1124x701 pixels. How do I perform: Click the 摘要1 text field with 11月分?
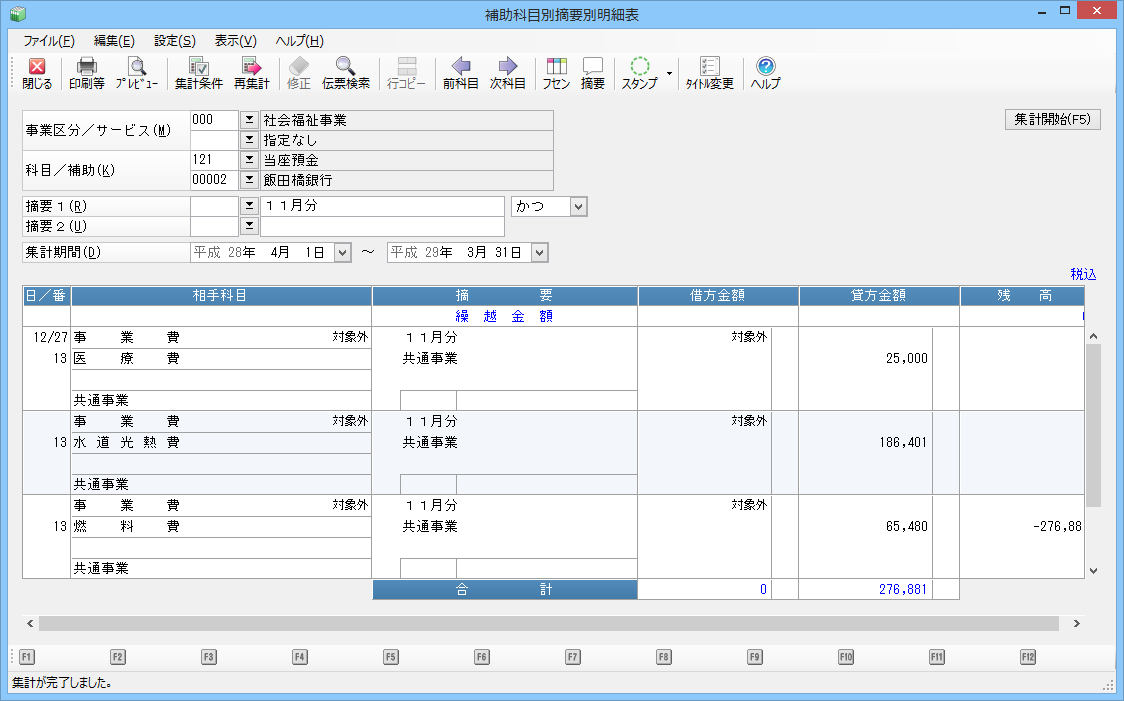pos(382,206)
